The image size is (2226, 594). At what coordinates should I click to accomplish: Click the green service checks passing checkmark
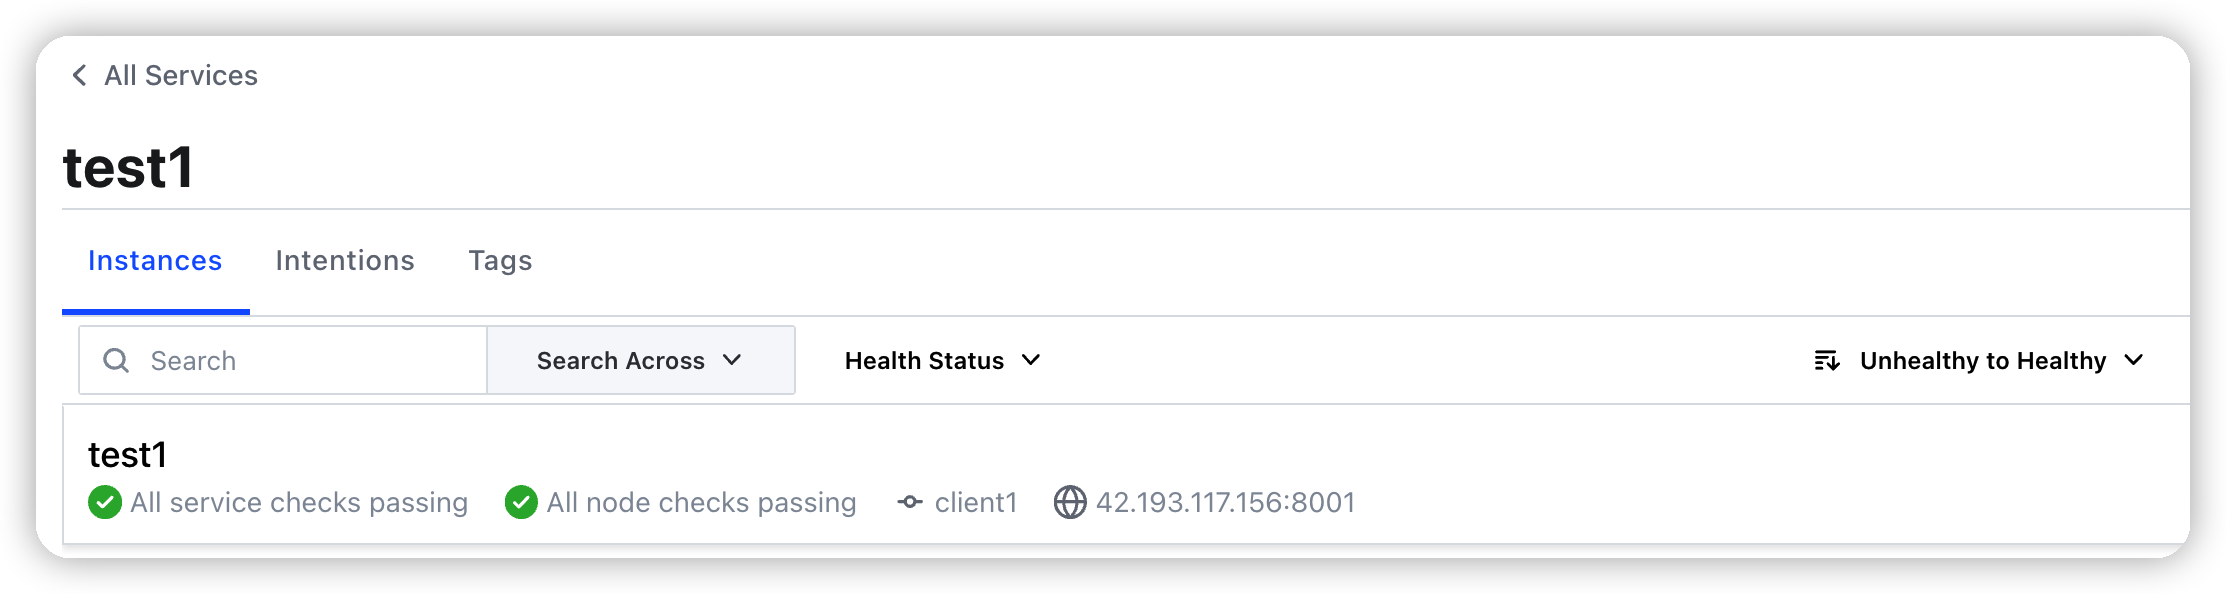pyautogui.click(x=105, y=502)
